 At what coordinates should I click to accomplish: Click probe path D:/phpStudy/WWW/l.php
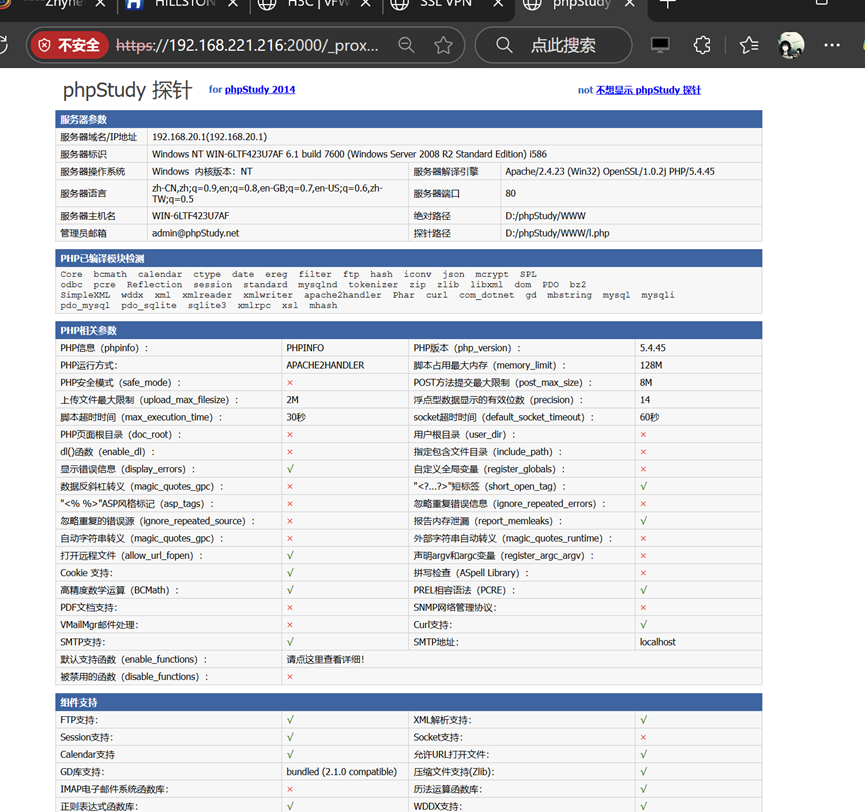click(557, 233)
